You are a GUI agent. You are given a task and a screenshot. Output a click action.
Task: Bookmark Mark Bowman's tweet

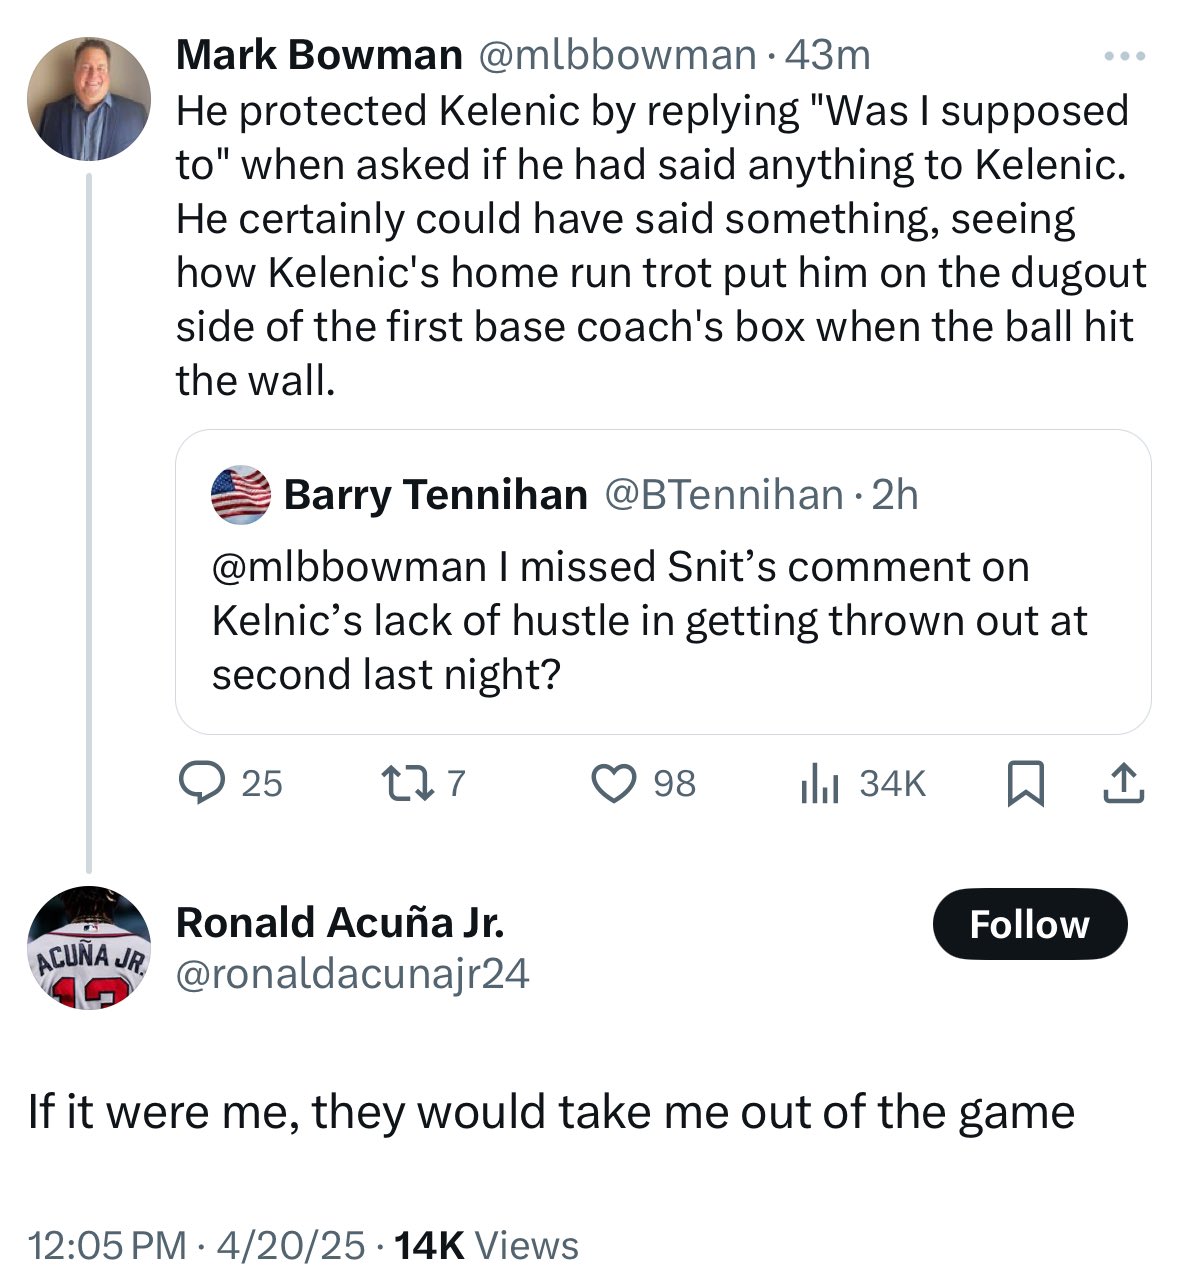(1024, 782)
